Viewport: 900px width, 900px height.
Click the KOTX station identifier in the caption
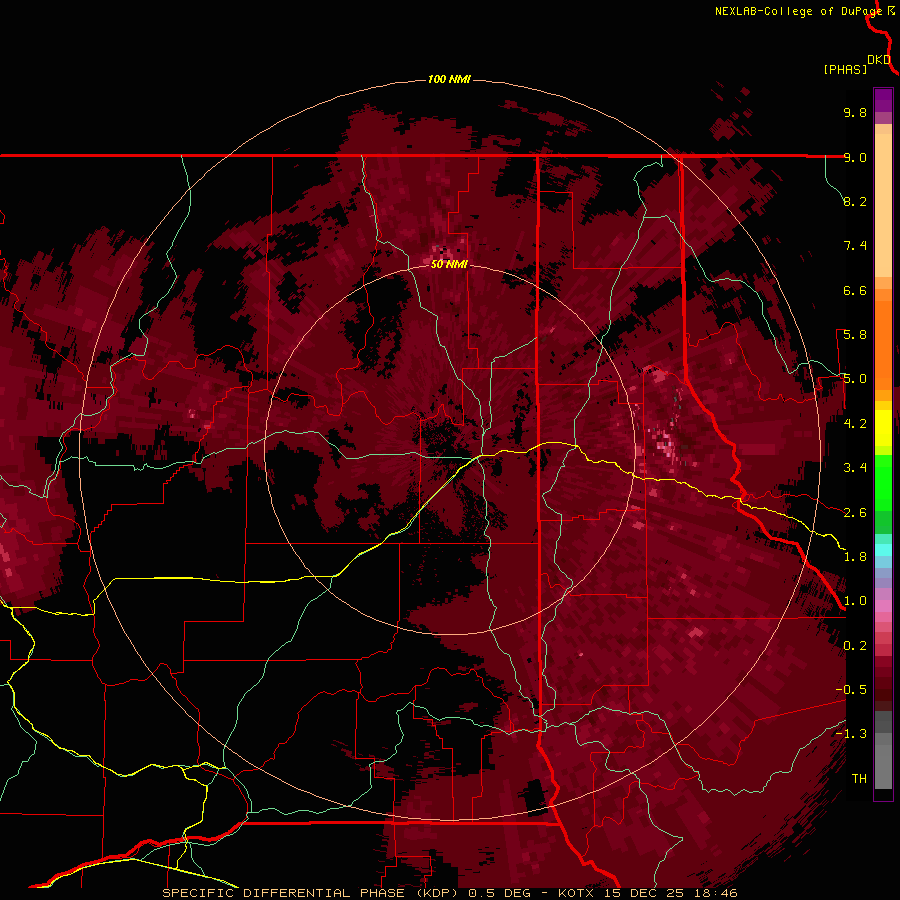click(x=577, y=893)
